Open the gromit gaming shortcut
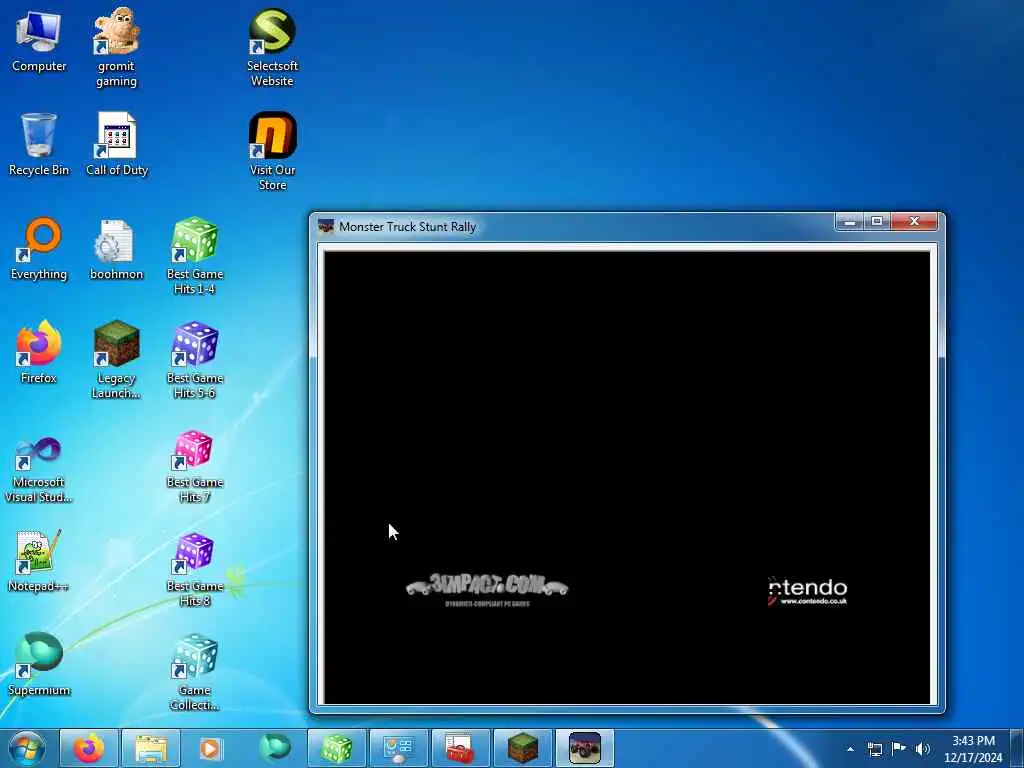 116,47
